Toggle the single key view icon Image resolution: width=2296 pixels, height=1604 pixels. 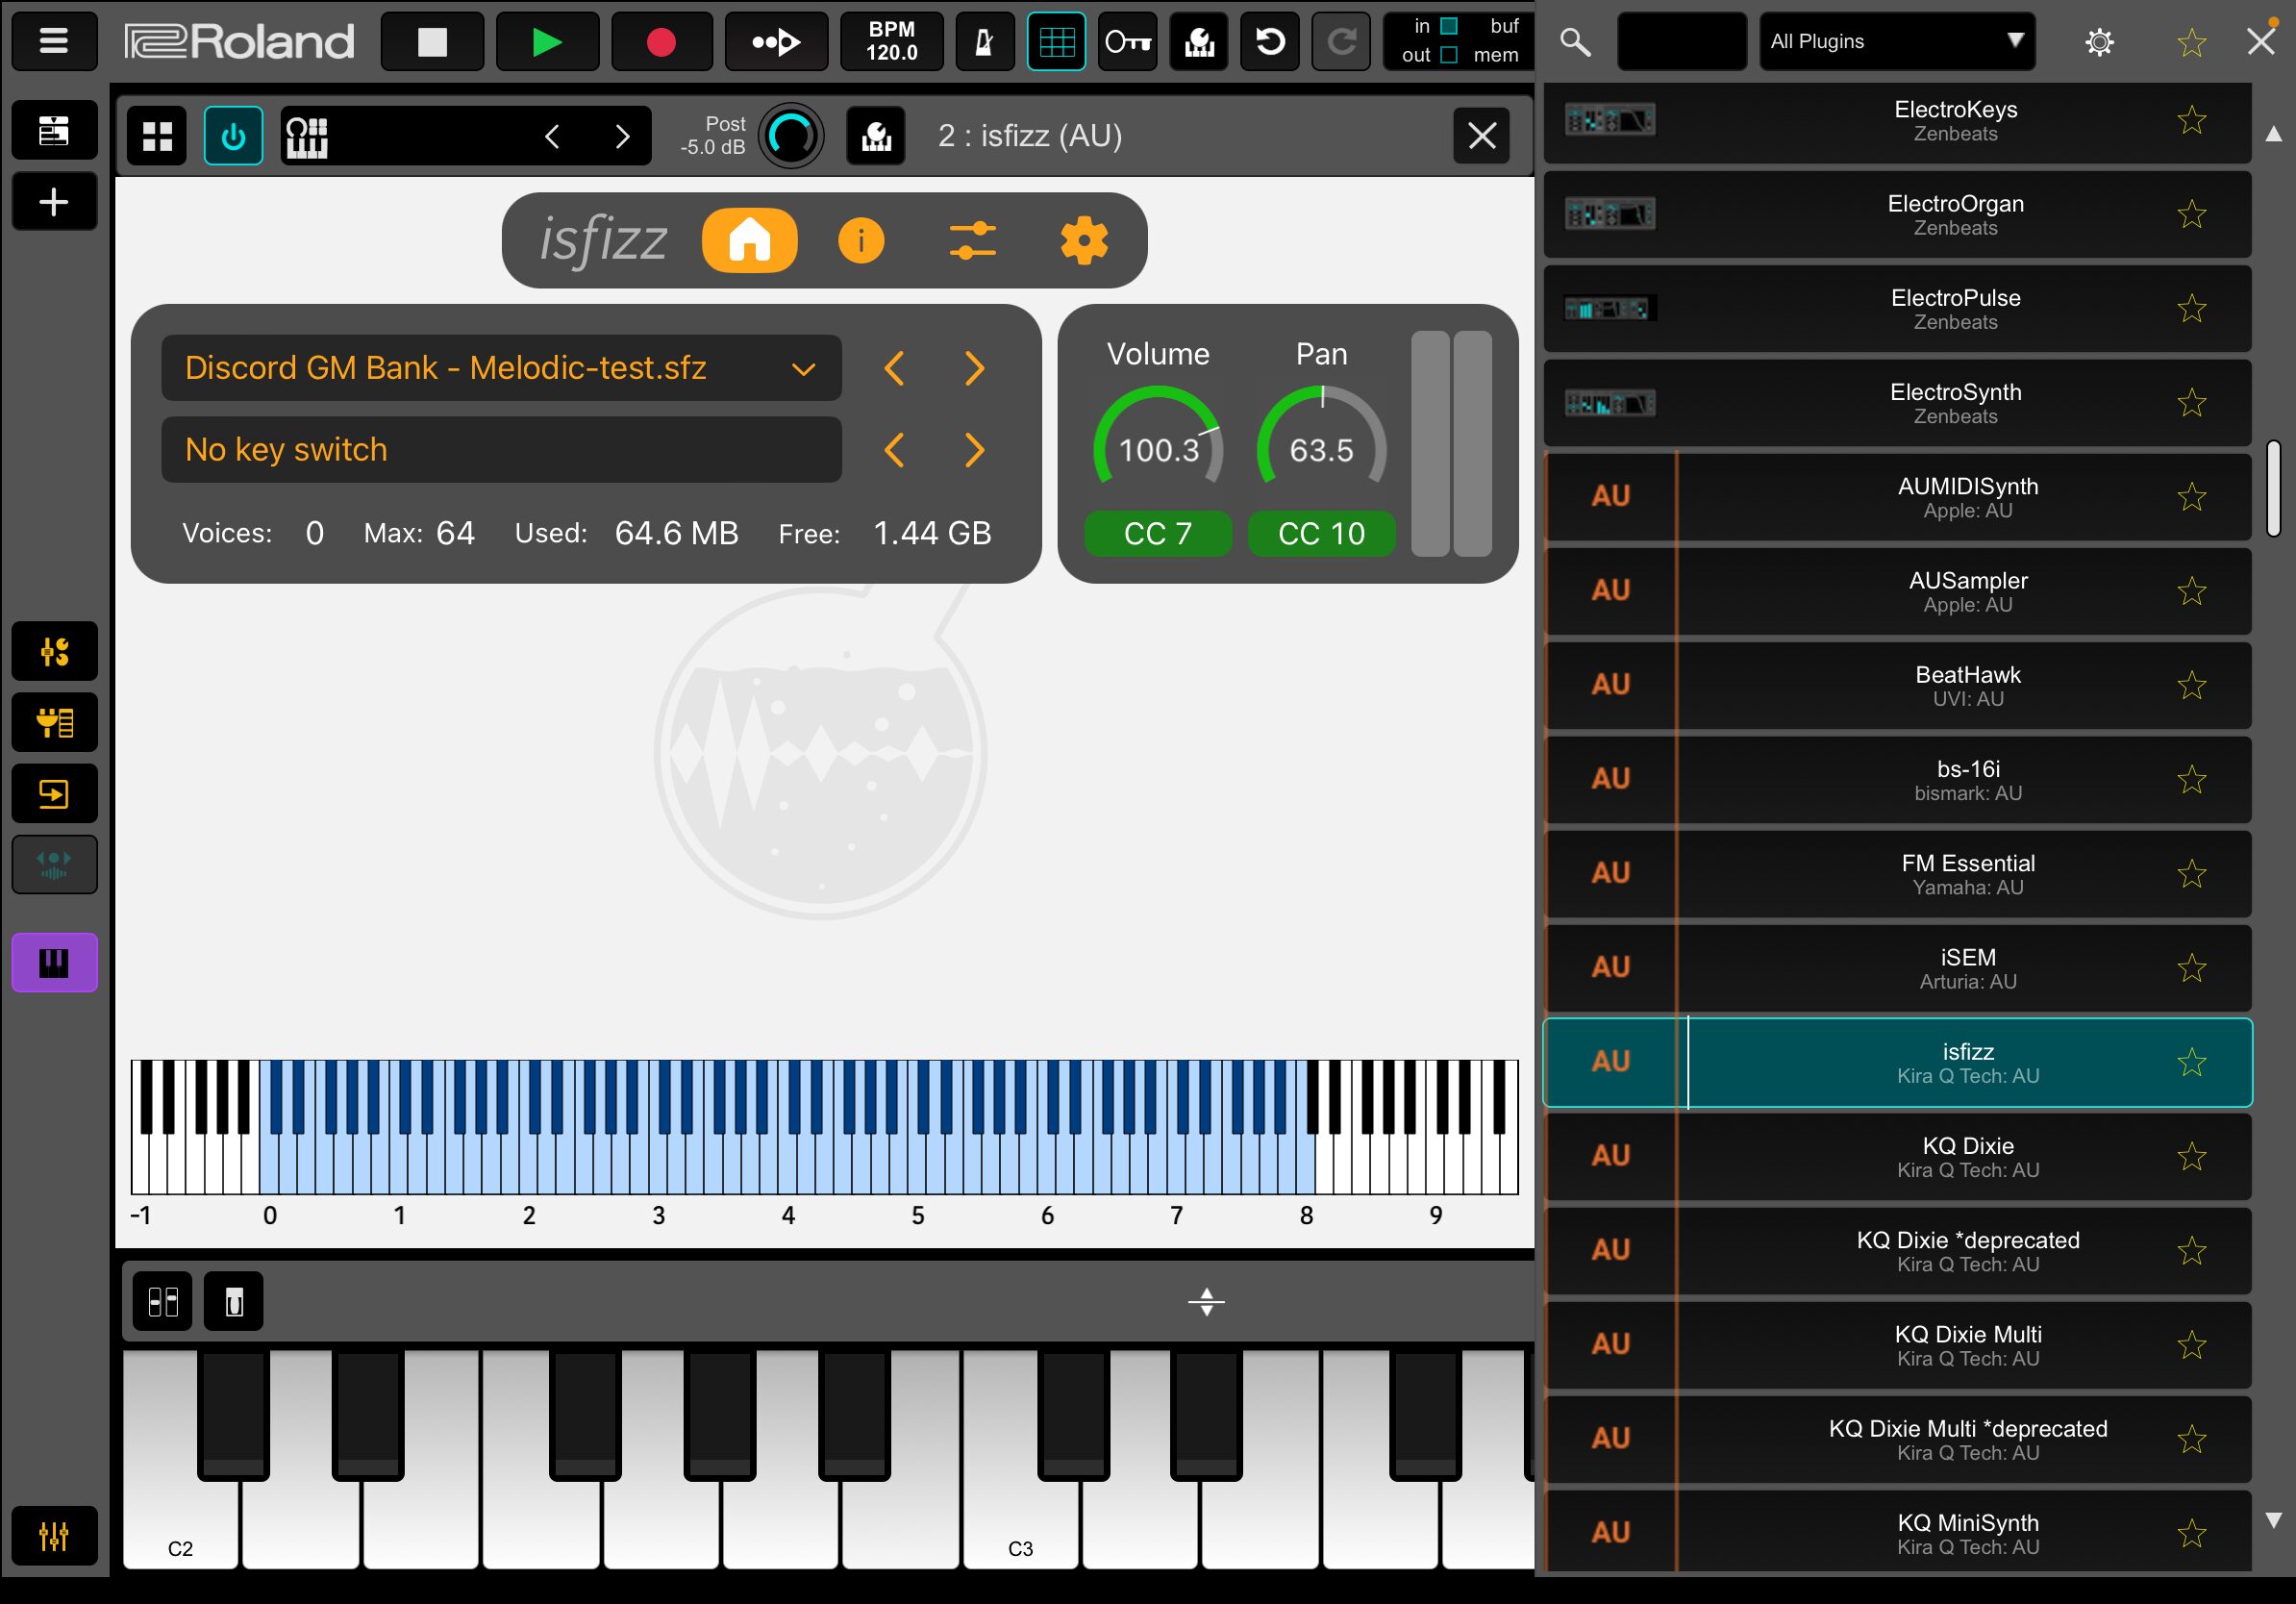(x=233, y=1302)
